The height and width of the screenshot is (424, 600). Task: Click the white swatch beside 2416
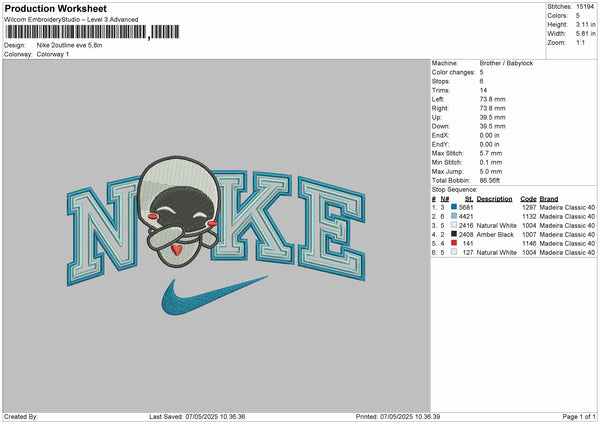pos(454,225)
